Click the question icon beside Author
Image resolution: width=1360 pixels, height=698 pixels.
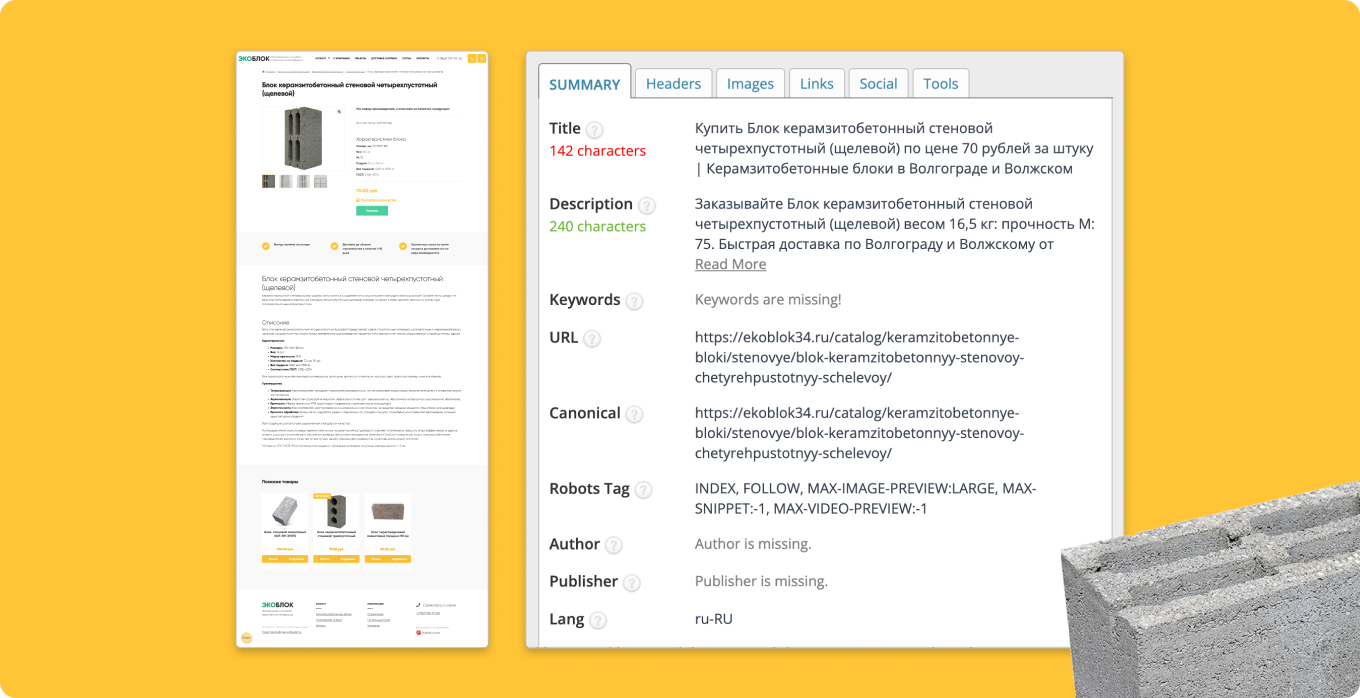613,545
